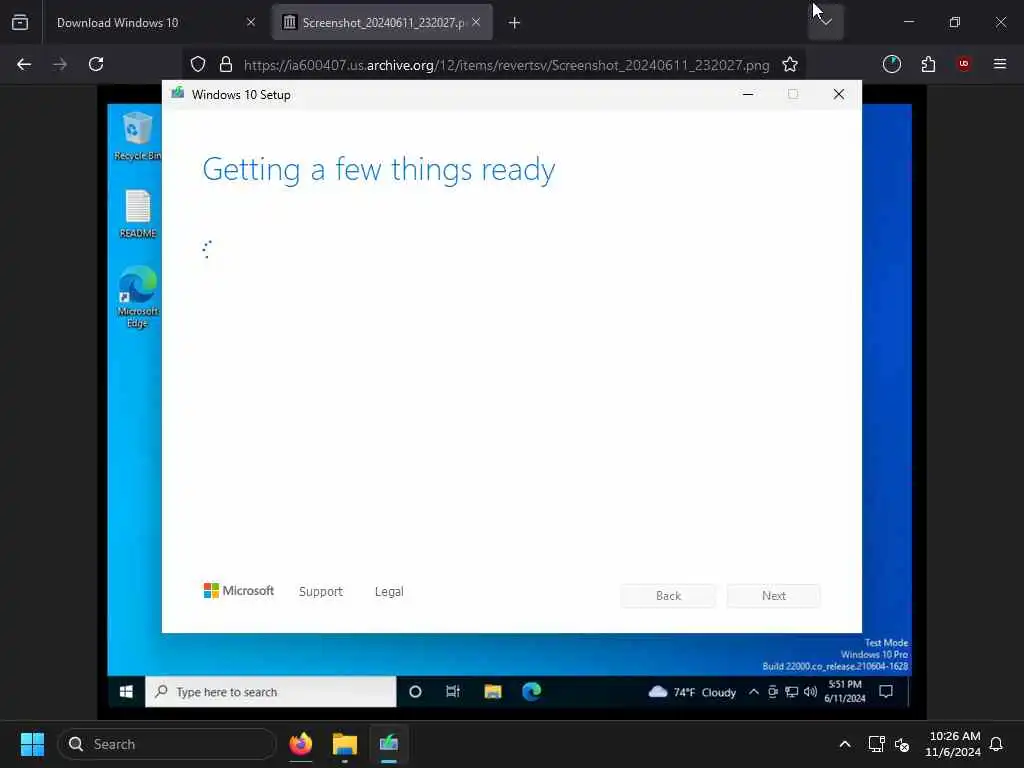This screenshot has width=1024, height=768.
Task: Close the Download Windows 10 tab
Action: (250, 22)
